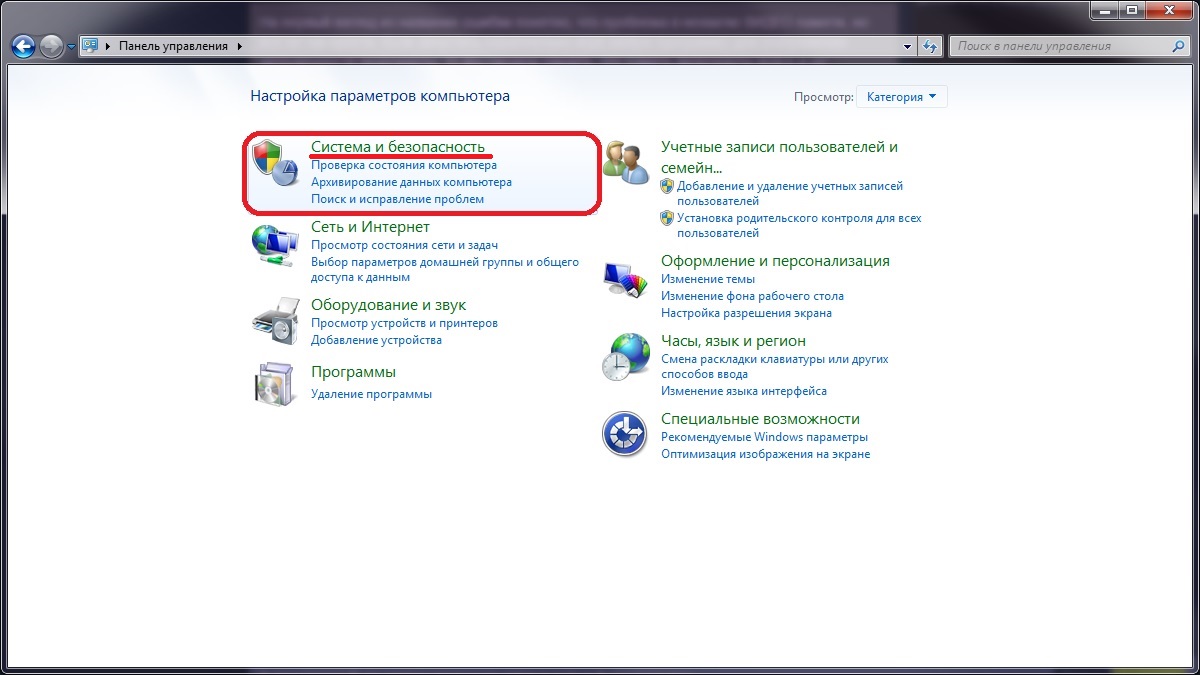Click the Hardware and Sound printer icon
1200x675 pixels.
[275, 321]
